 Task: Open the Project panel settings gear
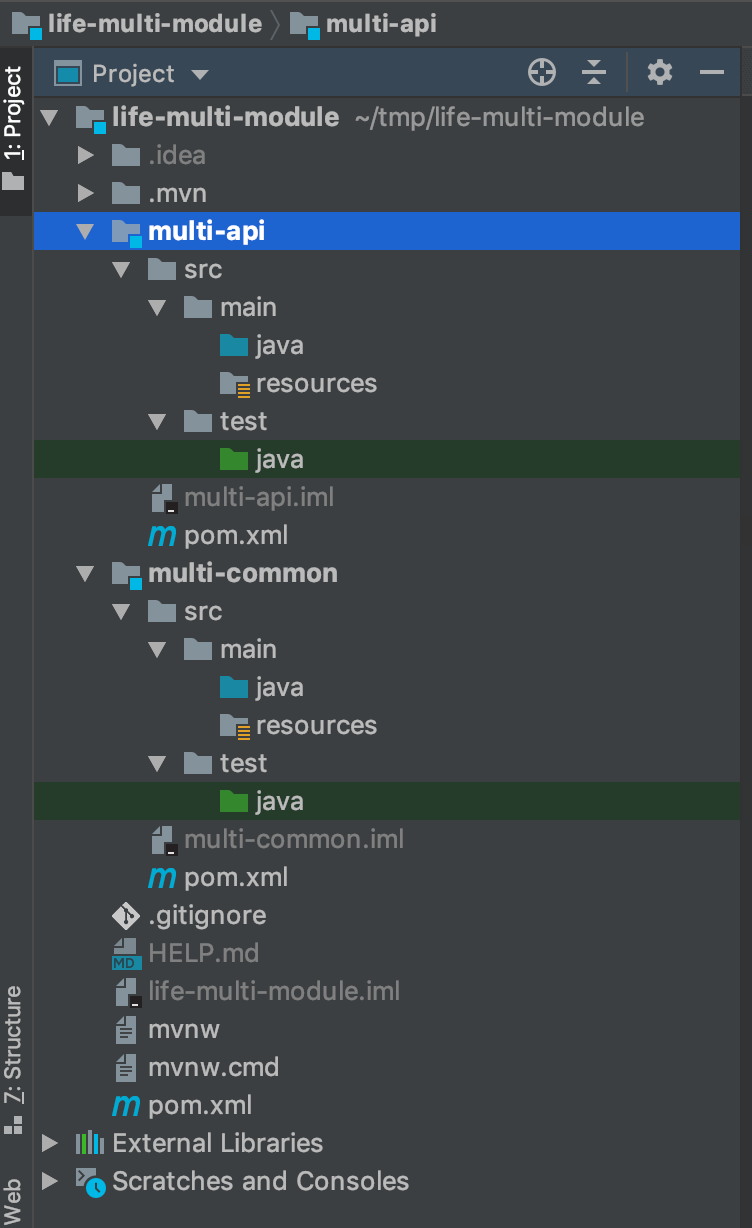[x=660, y=73]
